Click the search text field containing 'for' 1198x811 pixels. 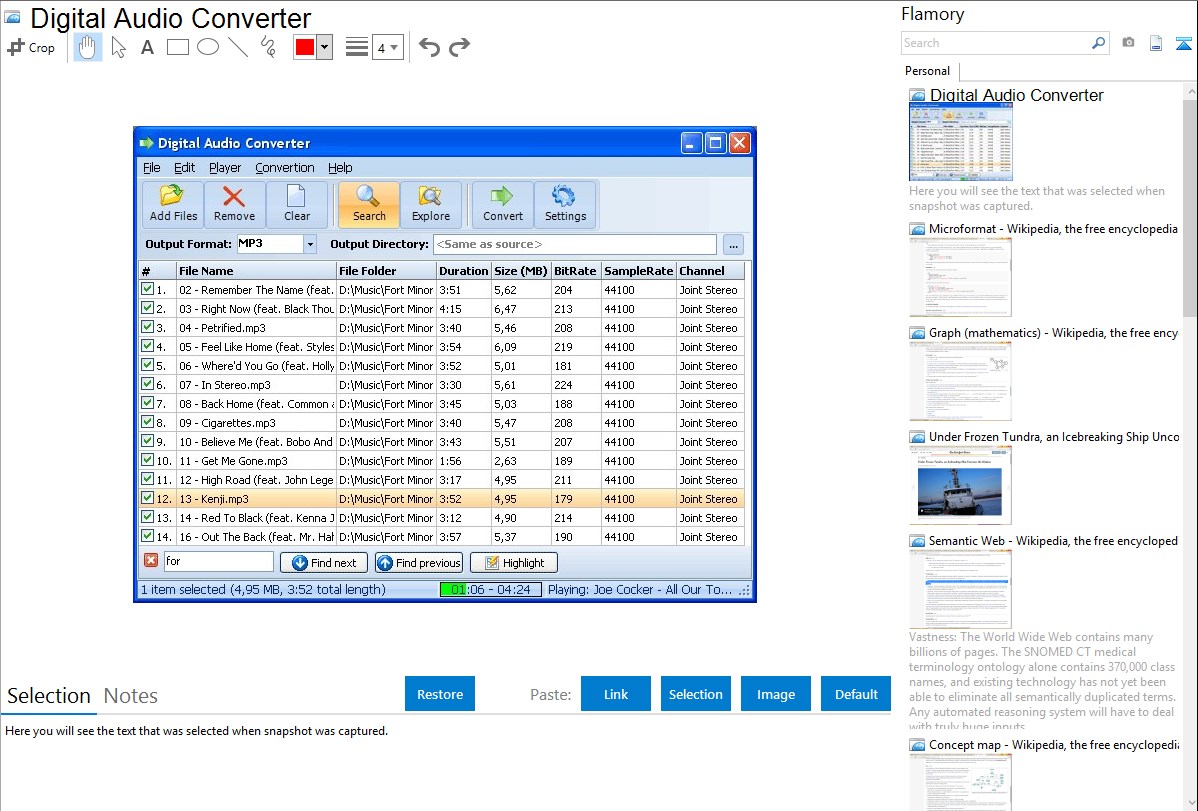click(218, 561)
